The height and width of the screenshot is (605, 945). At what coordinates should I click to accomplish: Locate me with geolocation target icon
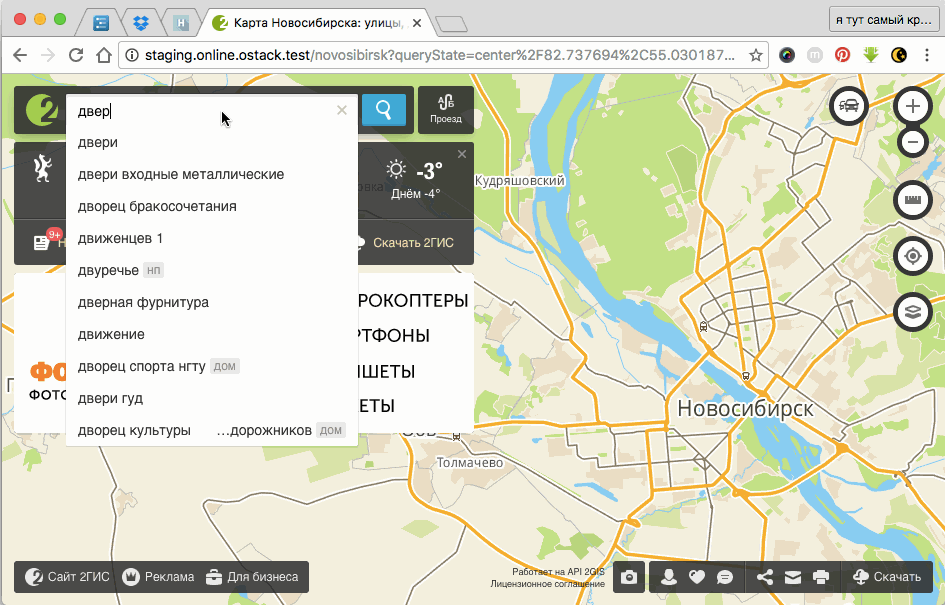(x=912, y=256)
